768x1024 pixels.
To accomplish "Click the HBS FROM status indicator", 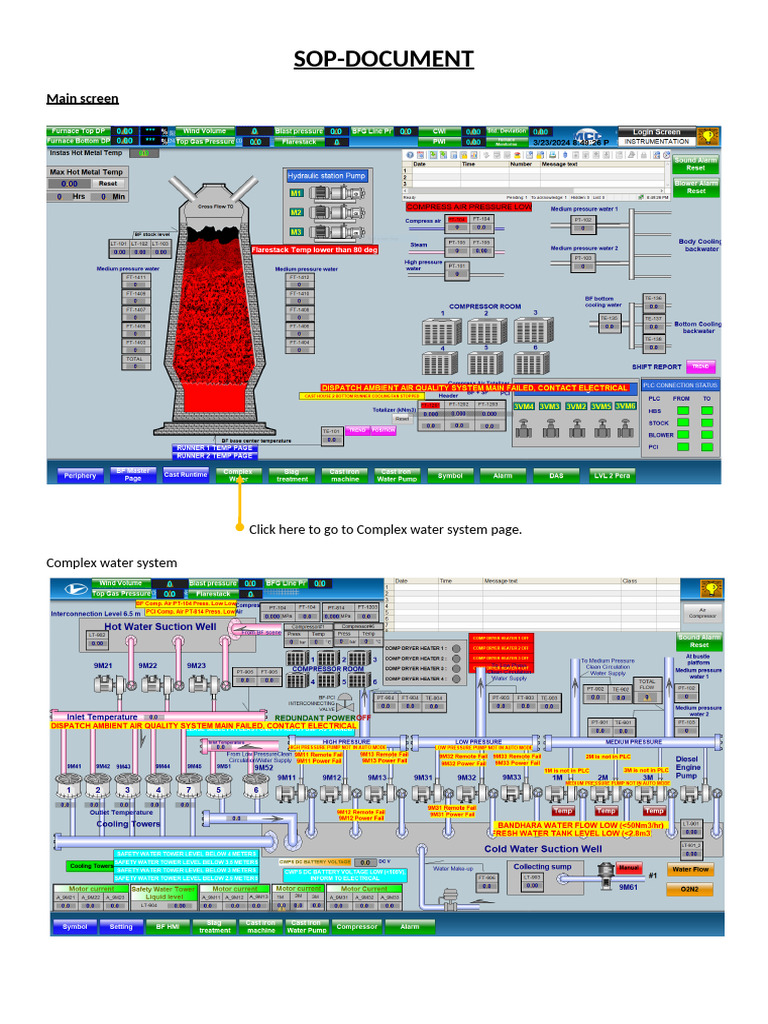I will coord(683,411).
